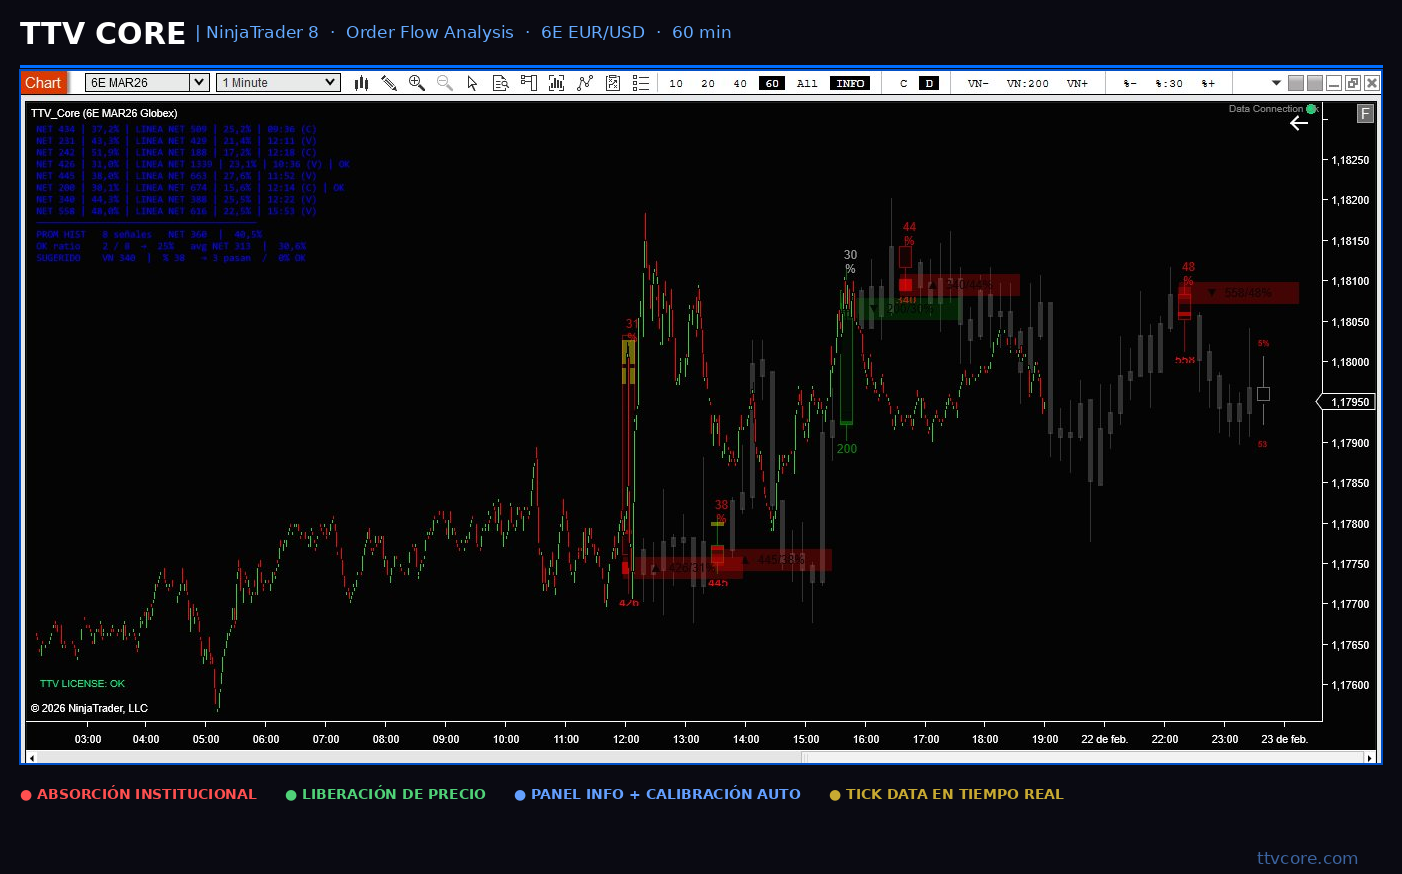This screenshot has width=1402, height=874.
Task: Toggle the C mode button
Action: pos(904,84)
